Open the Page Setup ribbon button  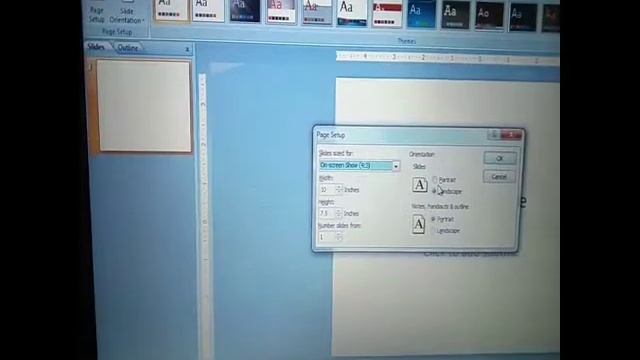pyautogui.click(x=96, y=12)
